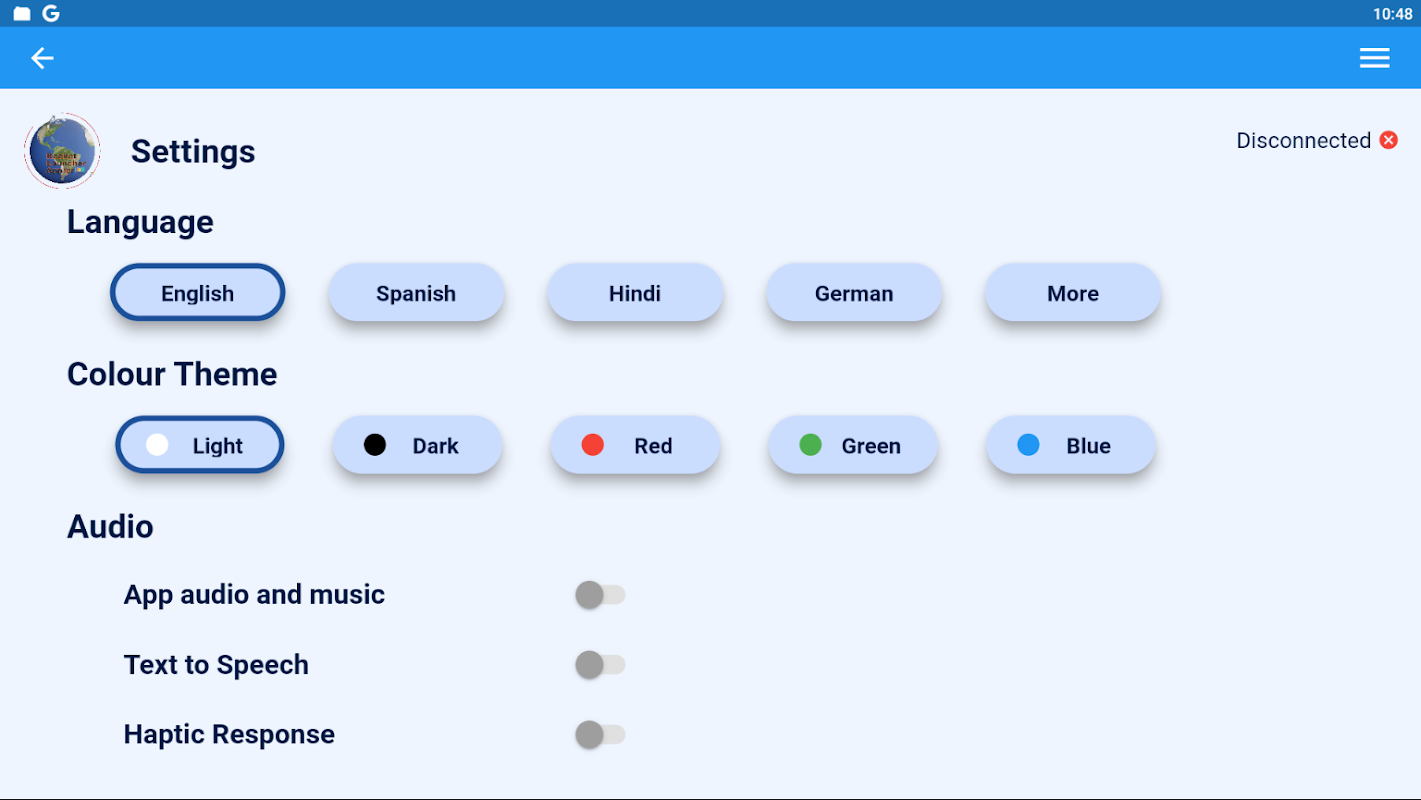Select Spanish language
The height and width of the screenshot is (800, 1421).
tap(416, 293)
